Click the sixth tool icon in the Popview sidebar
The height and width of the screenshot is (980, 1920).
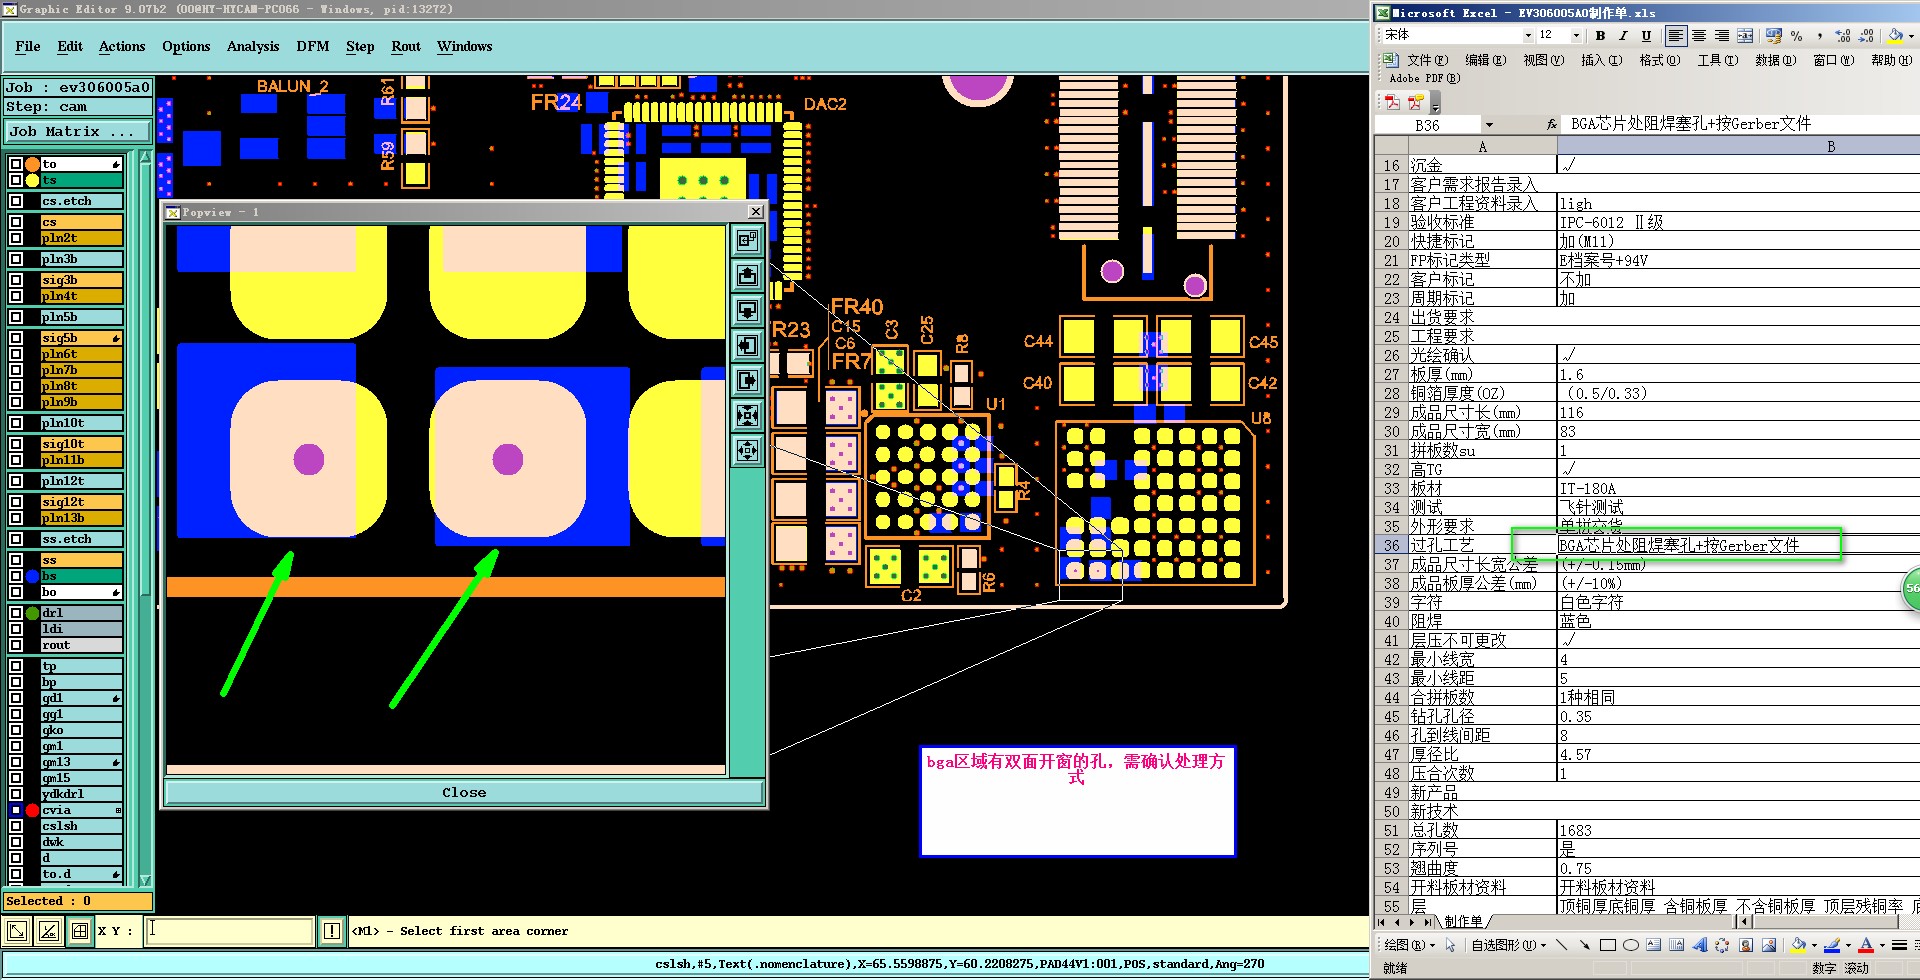coord(747,415)
